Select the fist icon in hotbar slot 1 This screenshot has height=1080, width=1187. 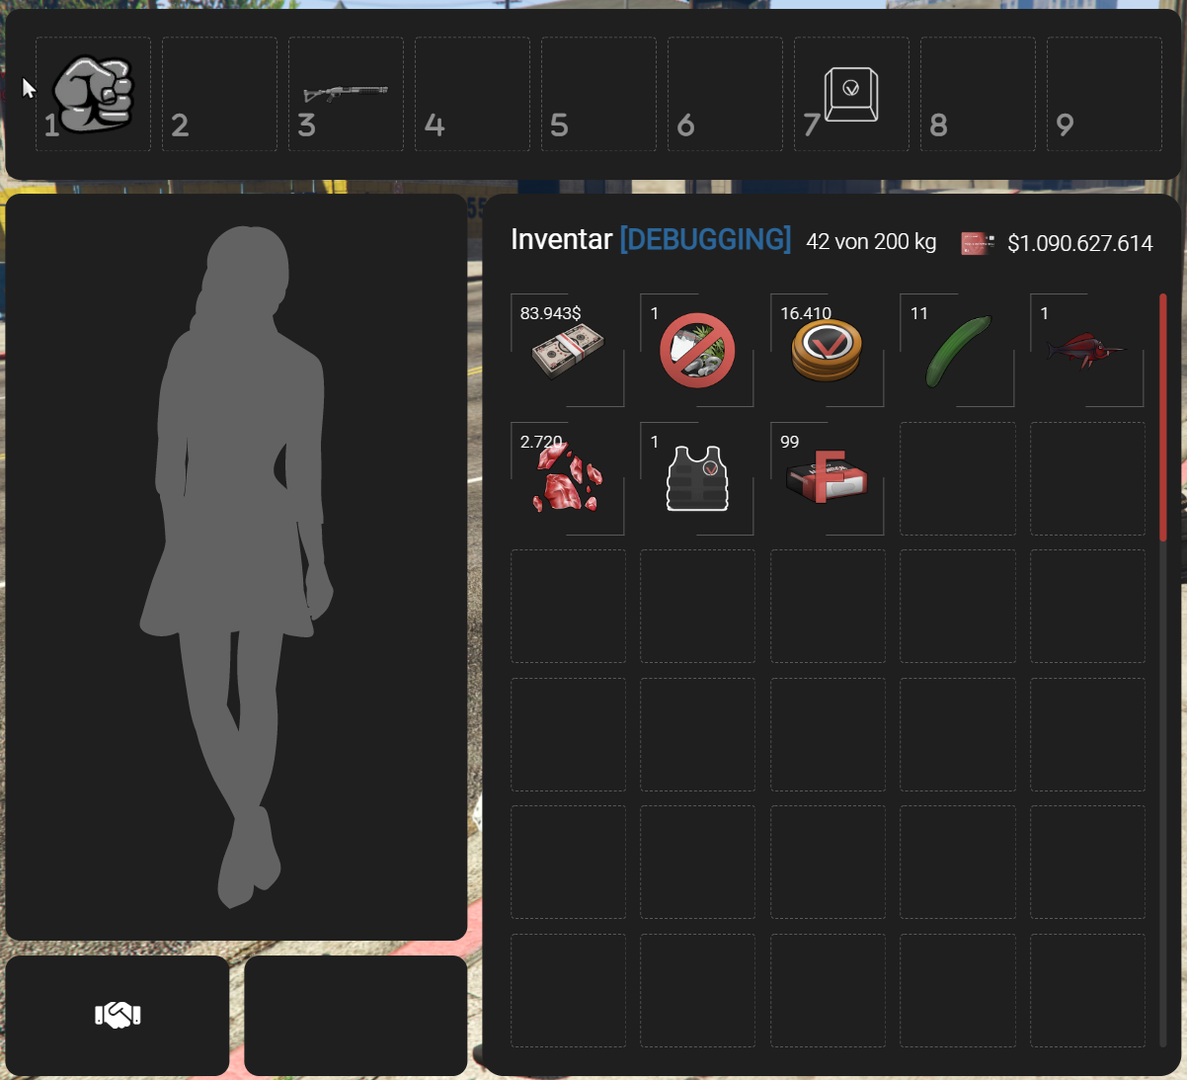(93, 94)
